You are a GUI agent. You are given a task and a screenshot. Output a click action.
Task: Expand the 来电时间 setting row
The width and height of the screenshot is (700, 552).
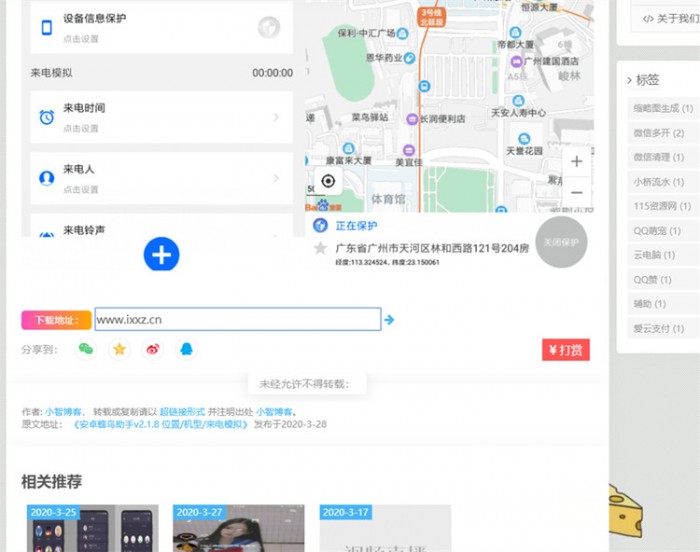(x=275, y=117)
